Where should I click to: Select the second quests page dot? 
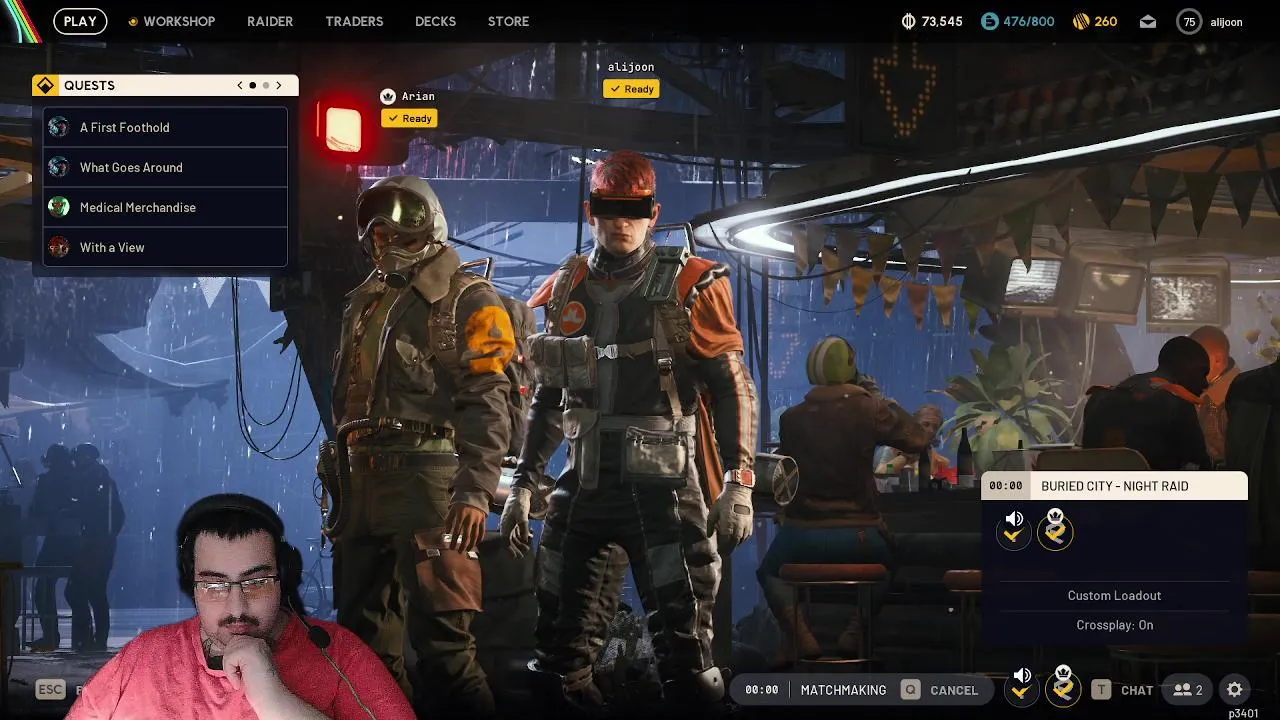[266, 85]
